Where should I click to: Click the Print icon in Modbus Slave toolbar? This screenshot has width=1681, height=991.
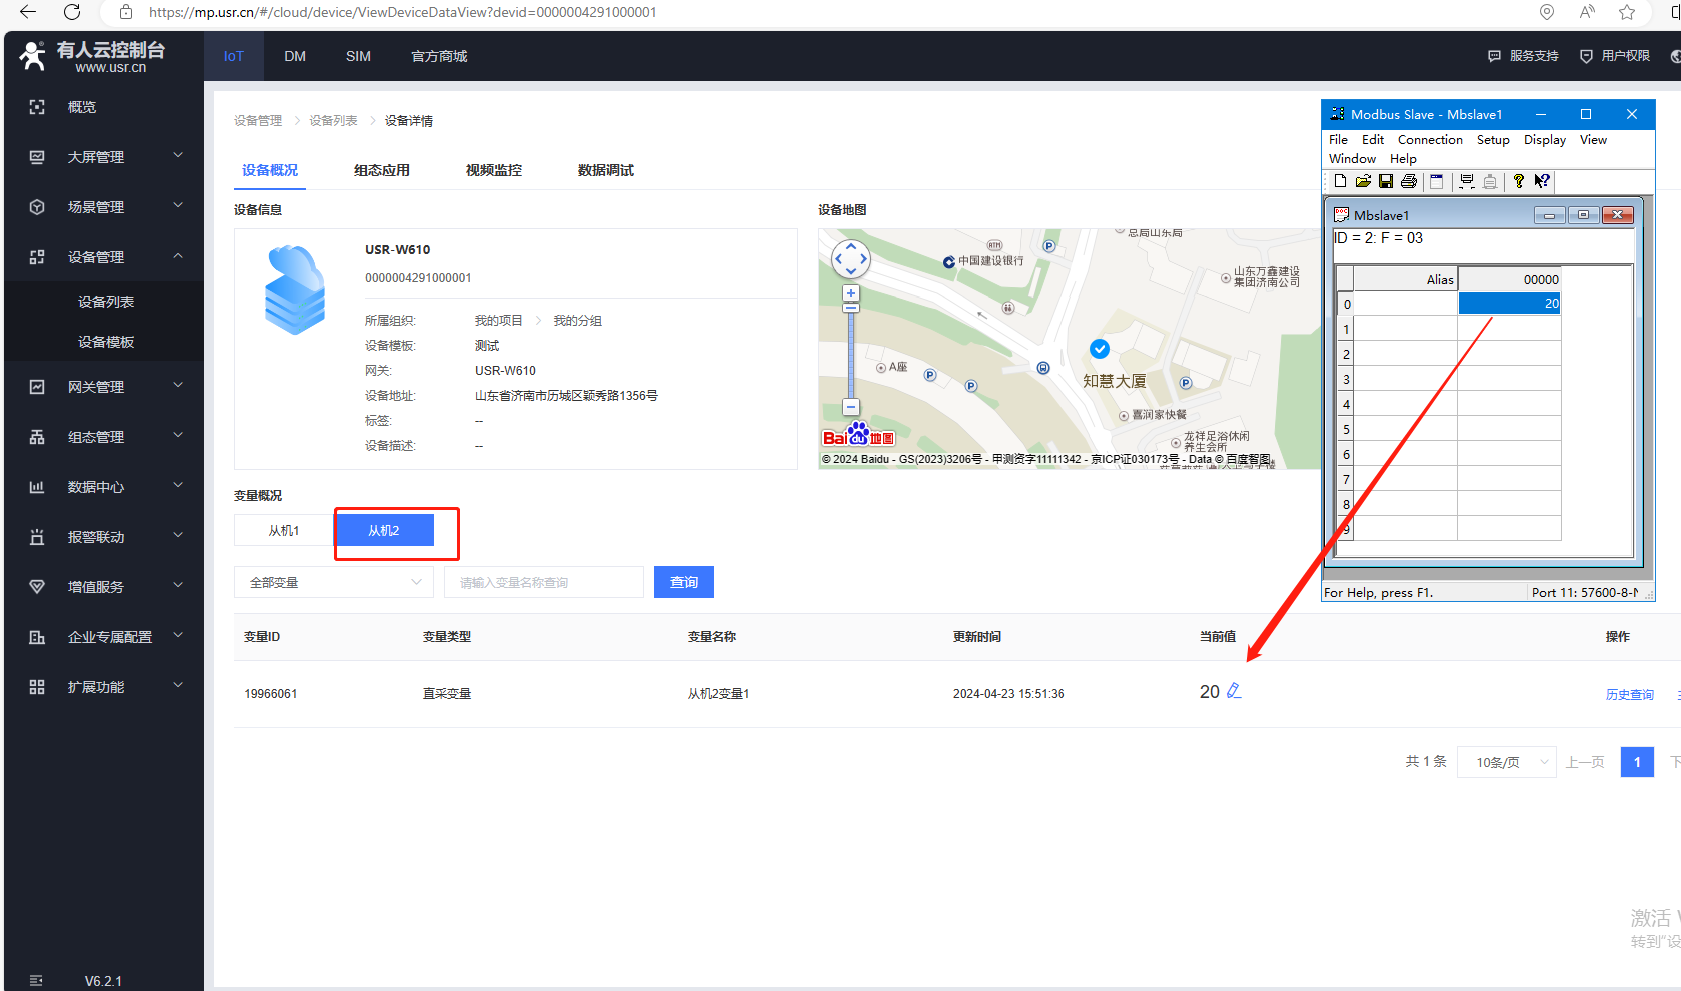tap(1409, 181)
